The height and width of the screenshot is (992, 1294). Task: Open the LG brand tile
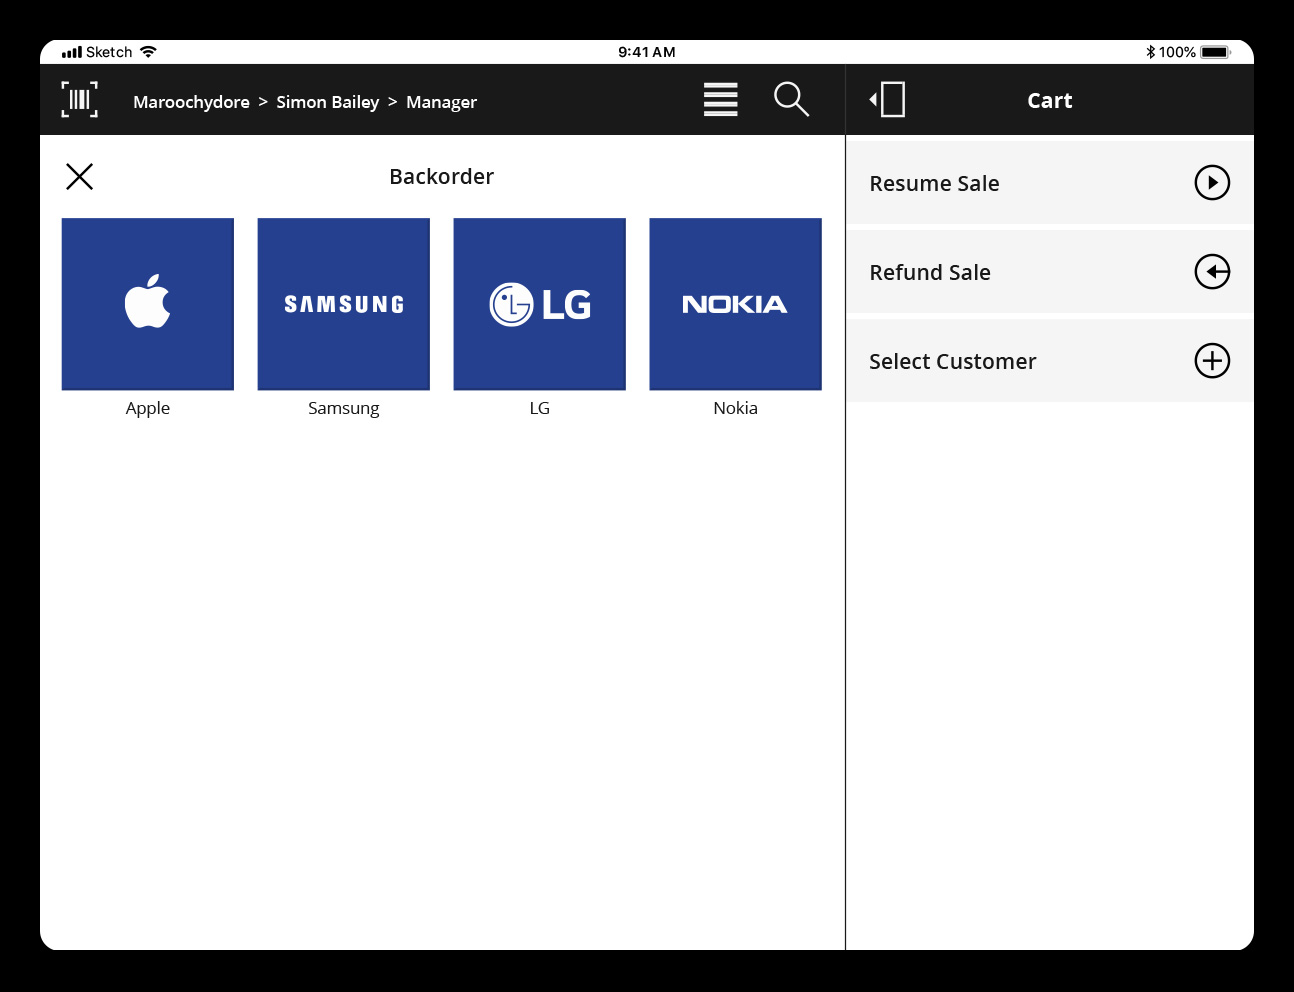tap(540, 304)
